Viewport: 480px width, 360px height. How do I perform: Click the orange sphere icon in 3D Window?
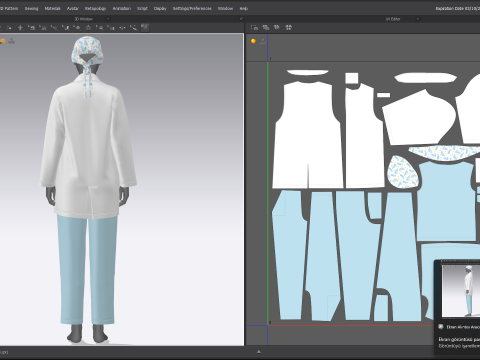2,41
